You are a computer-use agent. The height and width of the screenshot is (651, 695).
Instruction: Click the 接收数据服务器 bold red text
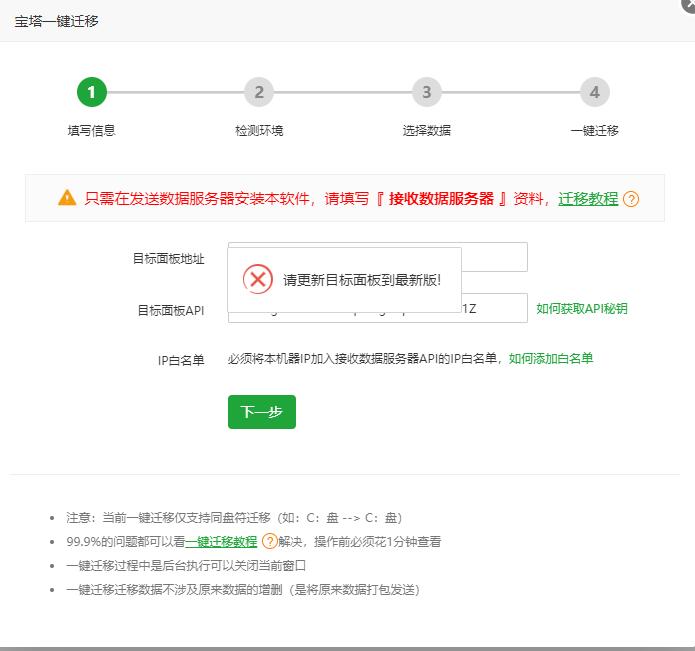point(441,199)
